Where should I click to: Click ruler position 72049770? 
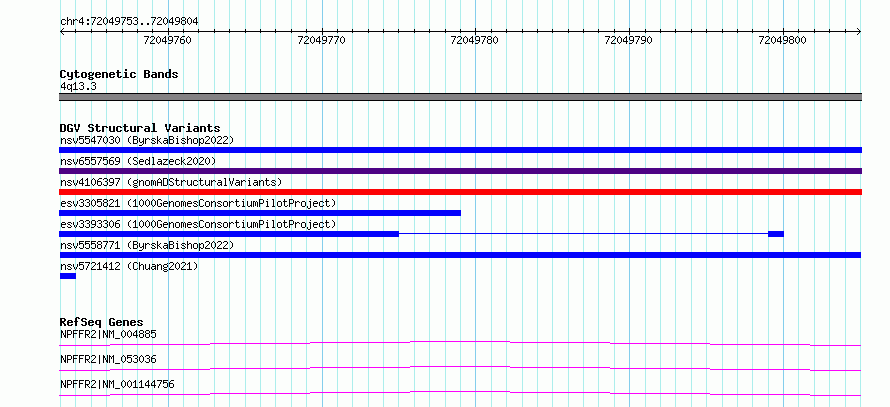(x=321, y=40)
